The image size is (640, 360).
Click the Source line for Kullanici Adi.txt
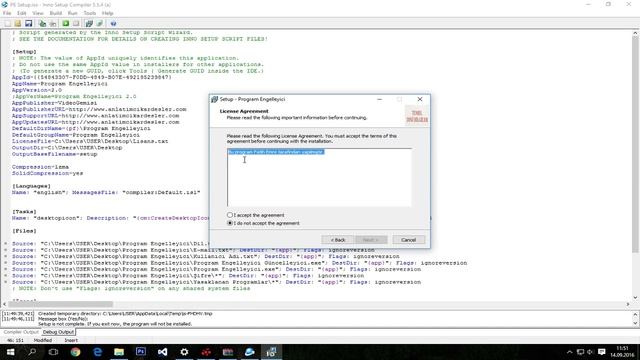click(x=206, y=256)
